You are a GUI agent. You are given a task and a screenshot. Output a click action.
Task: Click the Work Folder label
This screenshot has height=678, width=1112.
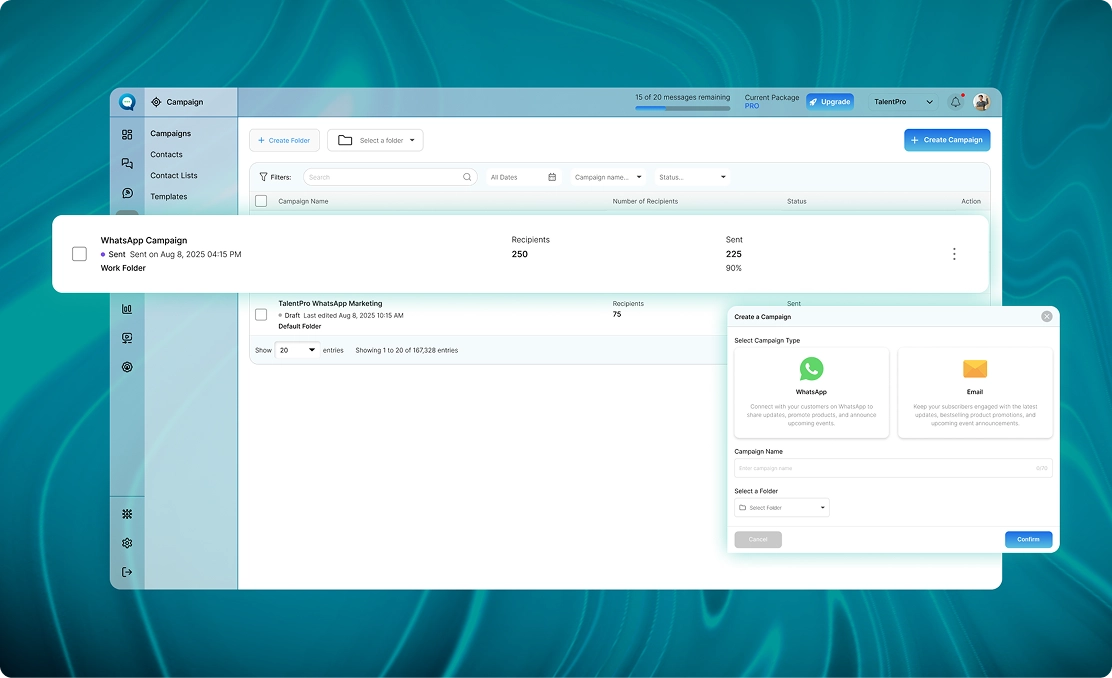coord(123,268)
